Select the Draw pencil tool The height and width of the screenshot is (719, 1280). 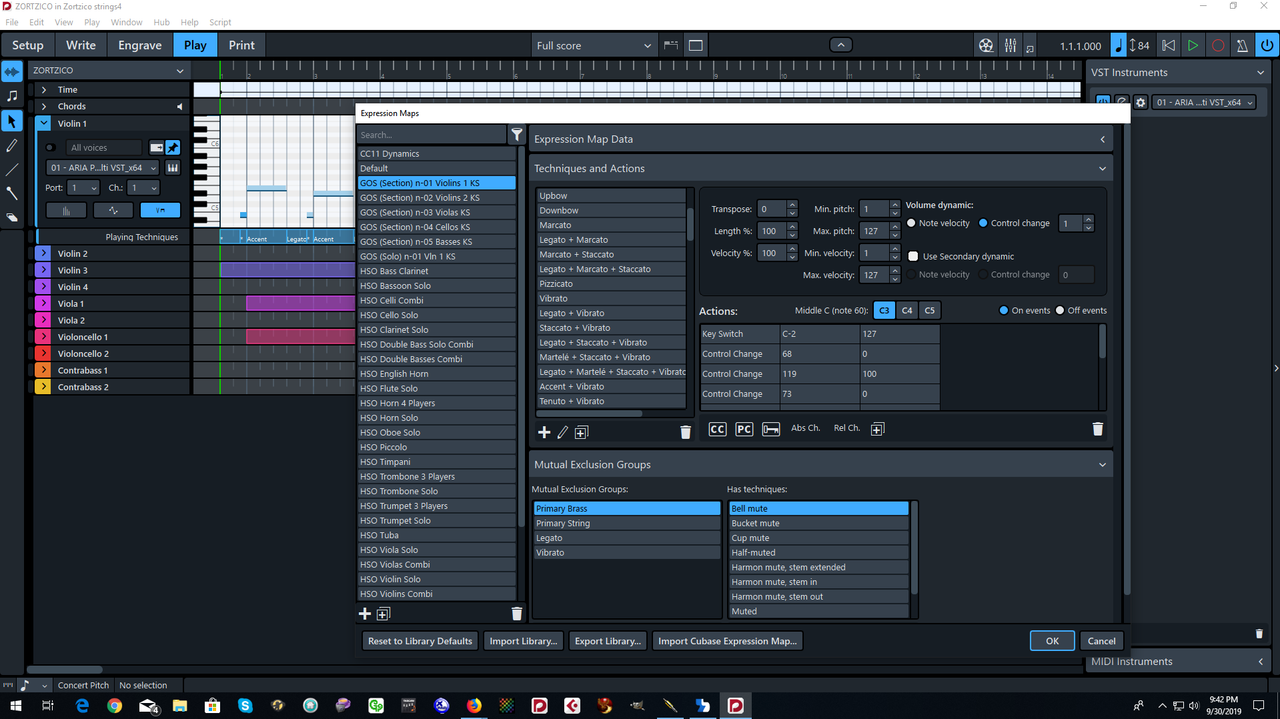coord(12,146)
